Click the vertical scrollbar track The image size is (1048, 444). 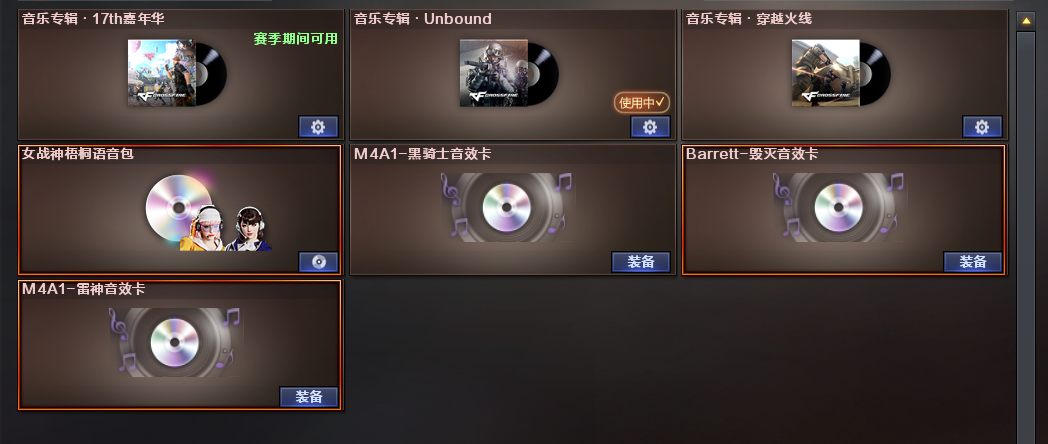(1026, 237)
